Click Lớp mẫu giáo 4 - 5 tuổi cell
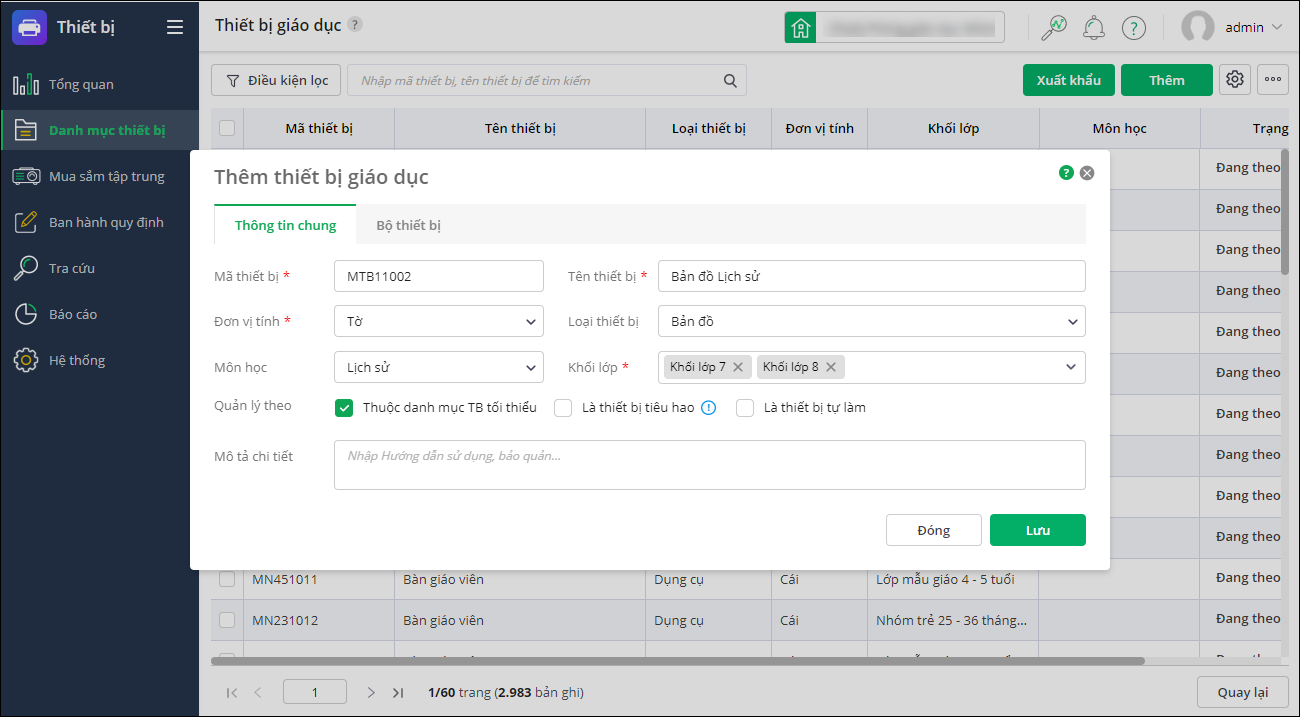This screenshot has height=717, width=1300. click(x=953, y=579)
